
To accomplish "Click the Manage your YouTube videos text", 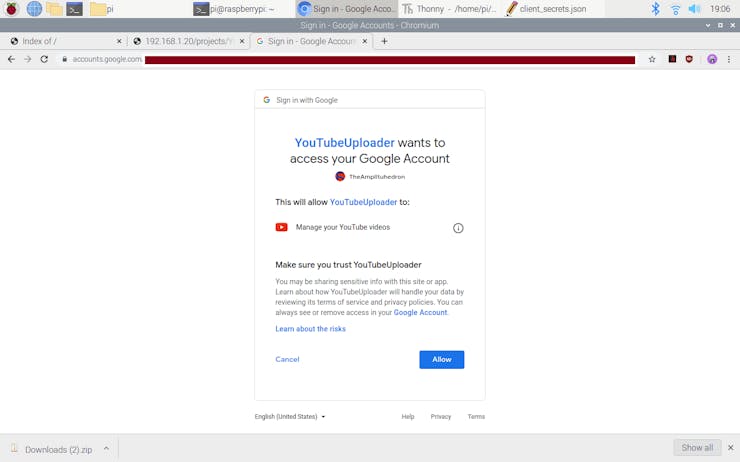I will (343, 227).
